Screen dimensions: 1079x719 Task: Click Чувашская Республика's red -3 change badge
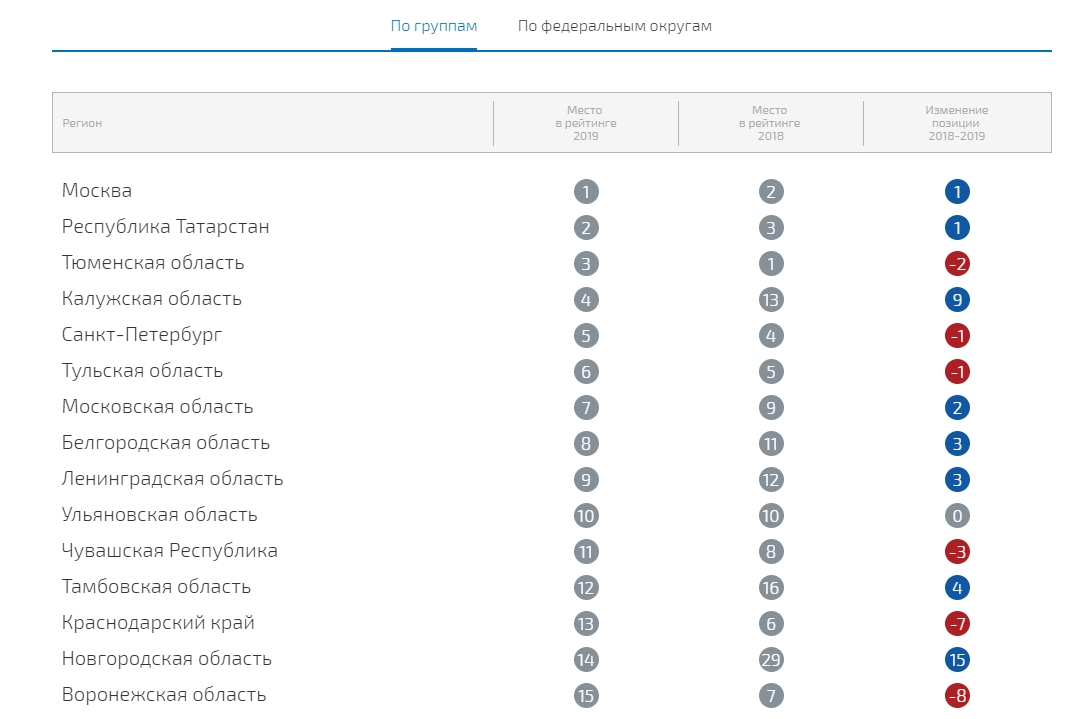957,552
